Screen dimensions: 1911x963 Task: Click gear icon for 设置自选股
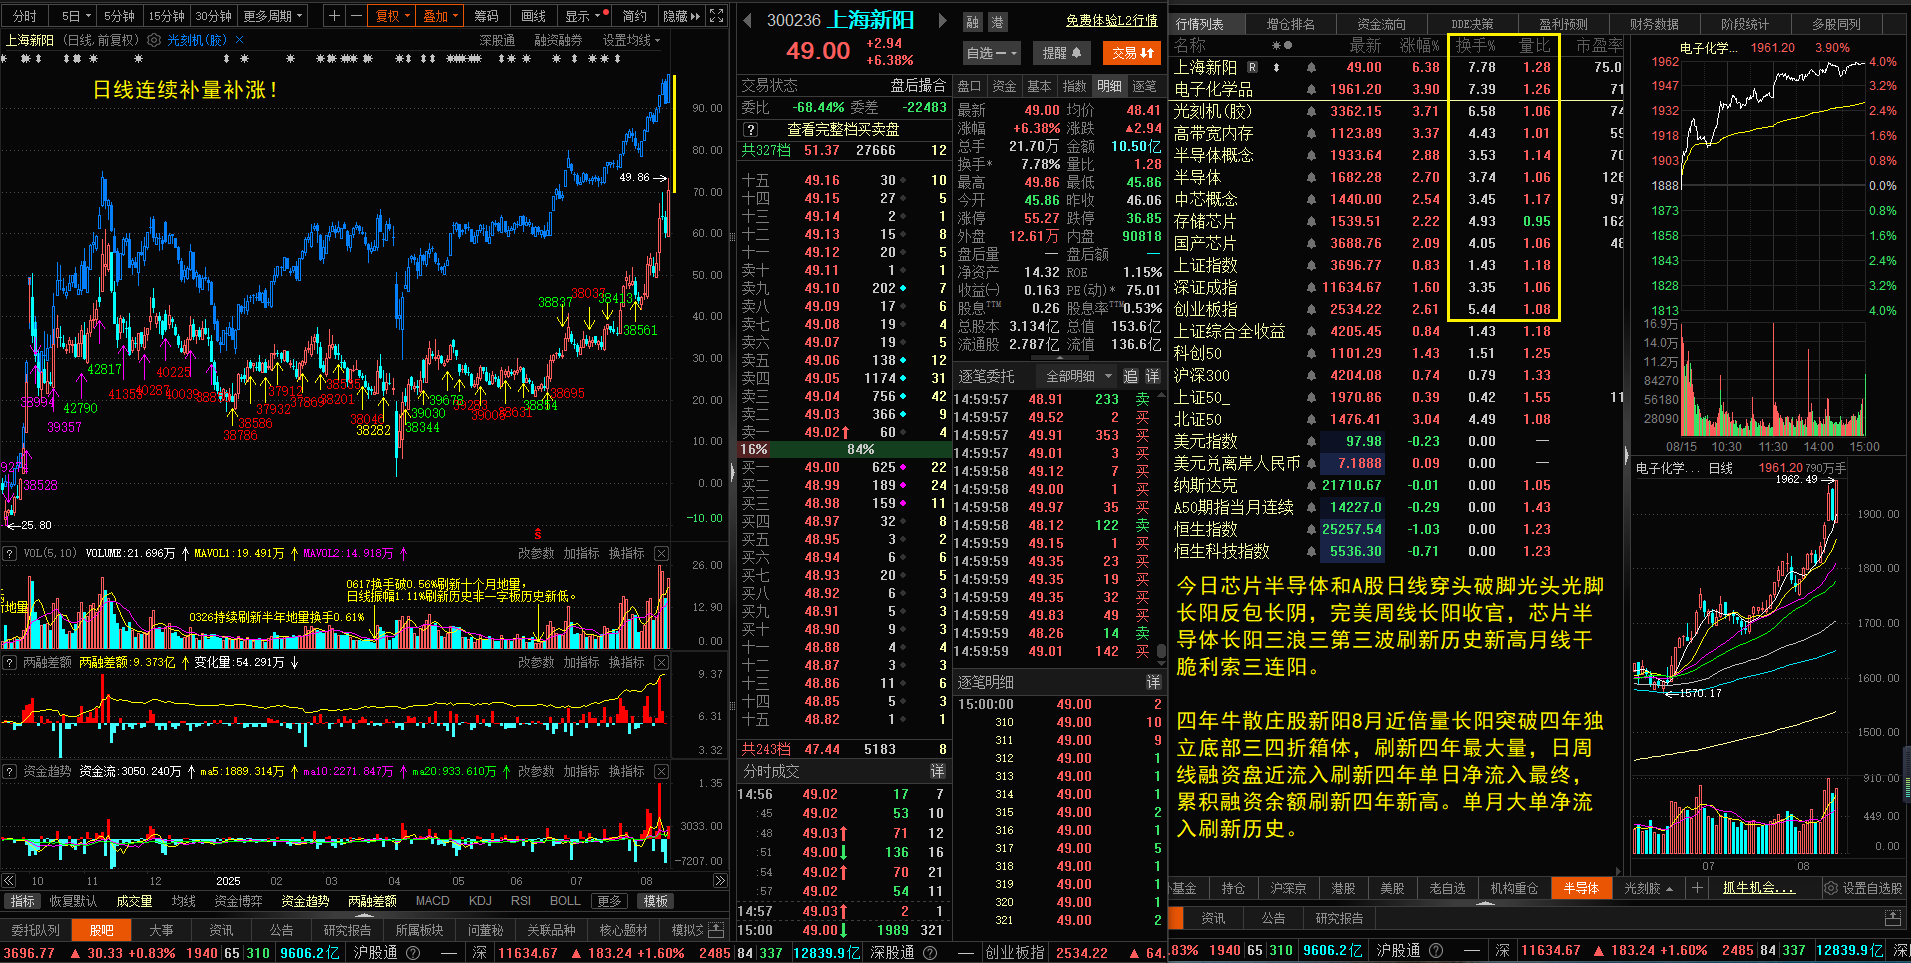pos(1830,888)
